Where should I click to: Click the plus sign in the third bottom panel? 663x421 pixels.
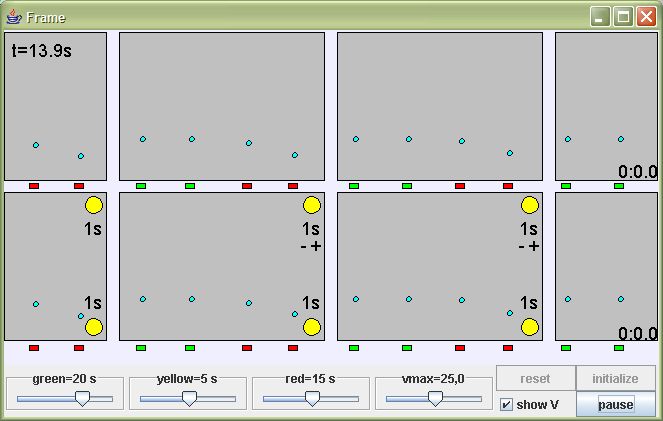click(534, 246)
